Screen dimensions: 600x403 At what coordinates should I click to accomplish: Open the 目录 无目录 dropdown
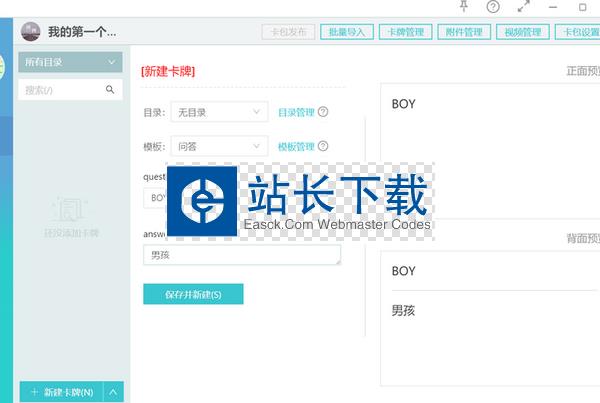pos(219,112)
